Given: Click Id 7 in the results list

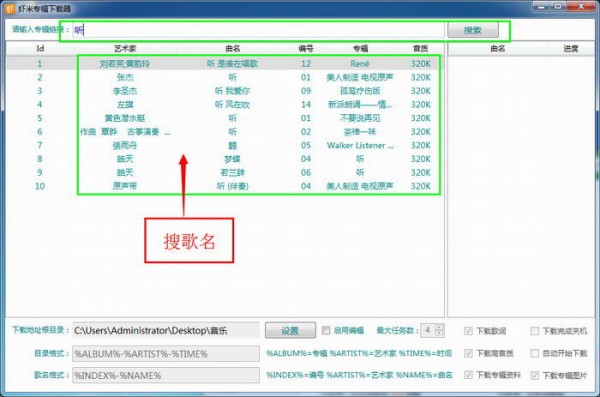Looking at the screenshot, I should click(x=40, y=145).
